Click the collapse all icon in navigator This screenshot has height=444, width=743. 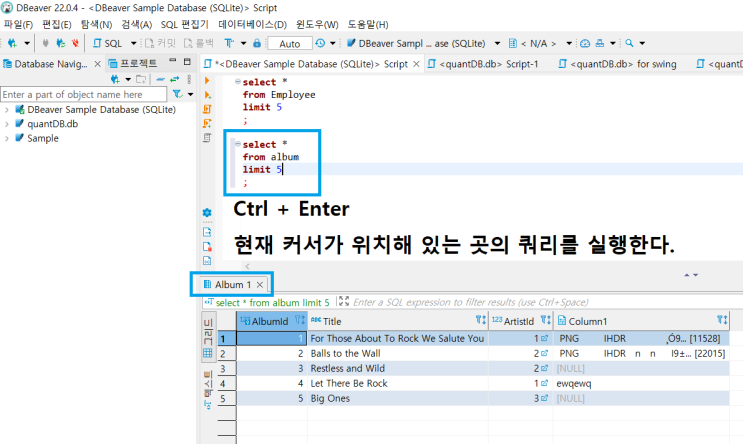pyautogui.click(x=161, y=79)
